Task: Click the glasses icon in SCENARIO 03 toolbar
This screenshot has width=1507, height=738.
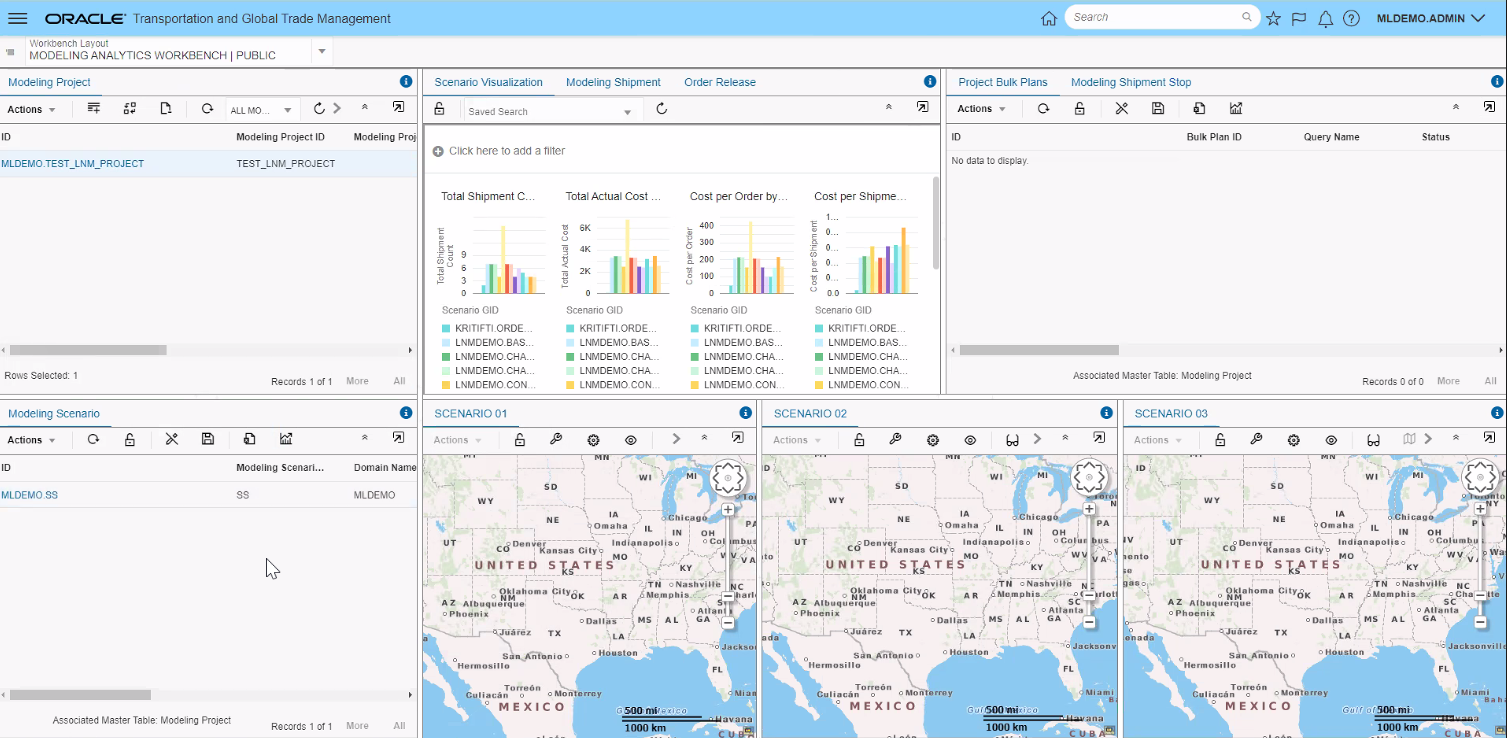Action: coord(1374,440)
